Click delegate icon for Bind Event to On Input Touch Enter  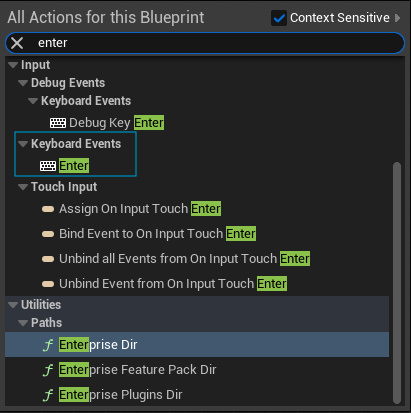48,234
